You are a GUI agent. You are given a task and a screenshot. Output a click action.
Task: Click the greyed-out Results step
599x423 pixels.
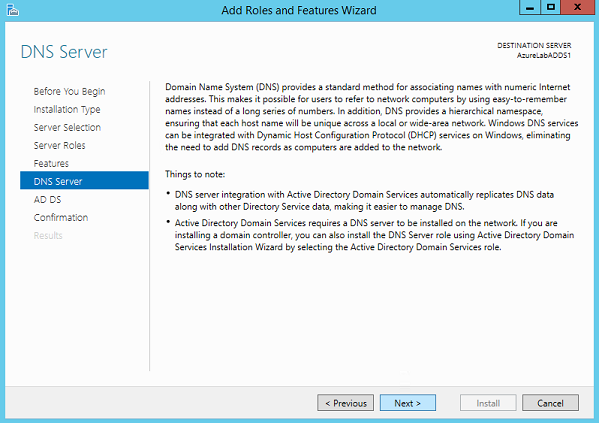click(48, 235)
